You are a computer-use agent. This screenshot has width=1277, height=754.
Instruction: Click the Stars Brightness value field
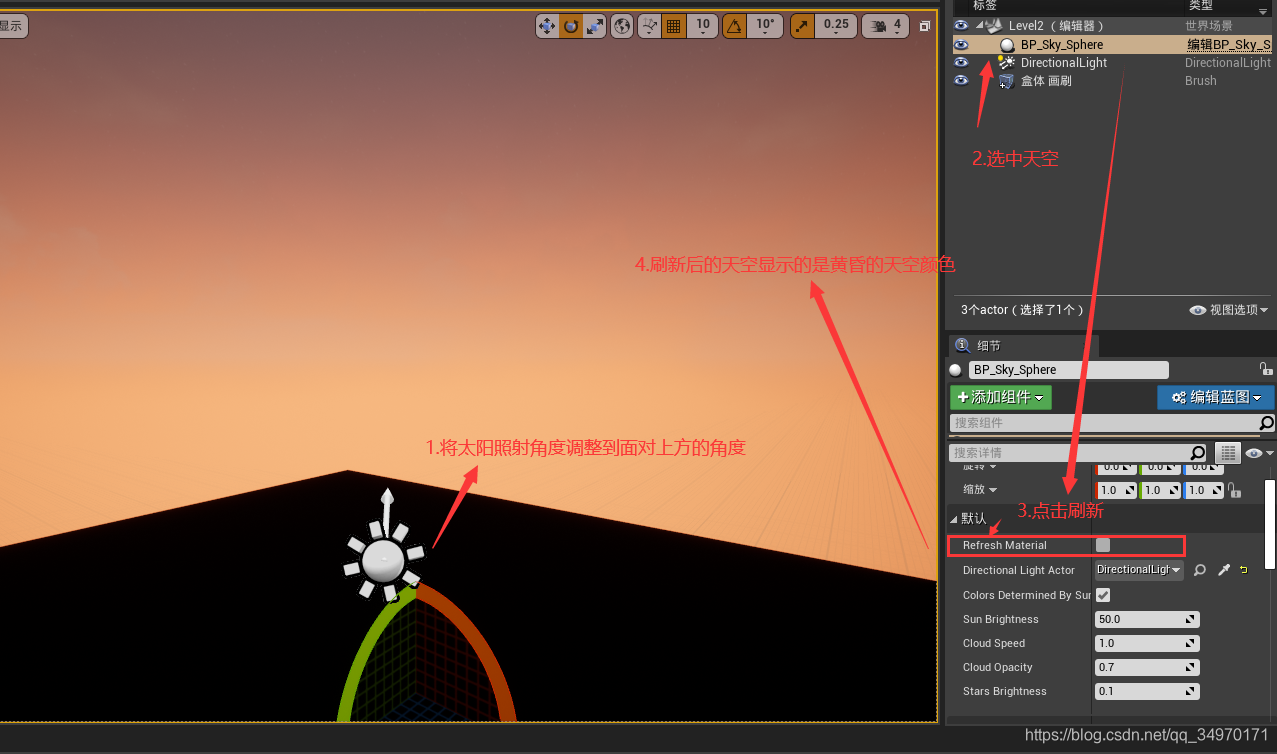1148,691
